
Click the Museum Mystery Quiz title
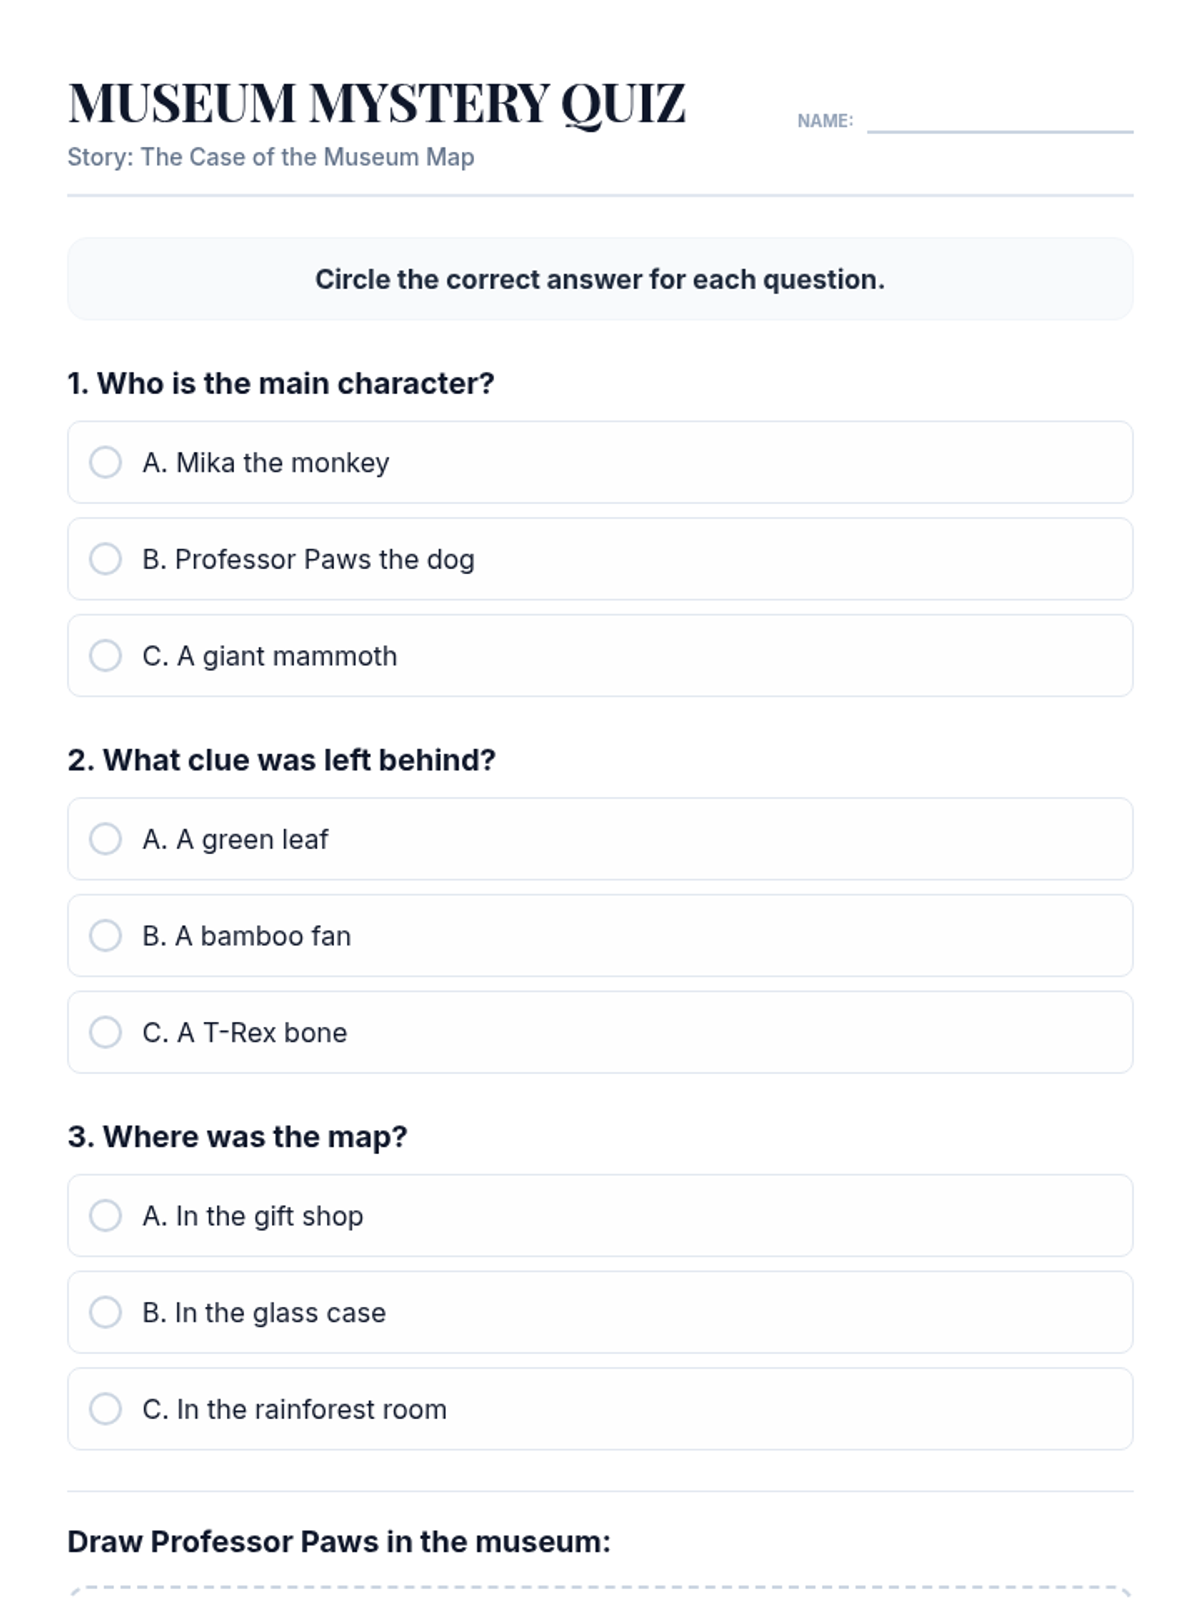(377, 103)
